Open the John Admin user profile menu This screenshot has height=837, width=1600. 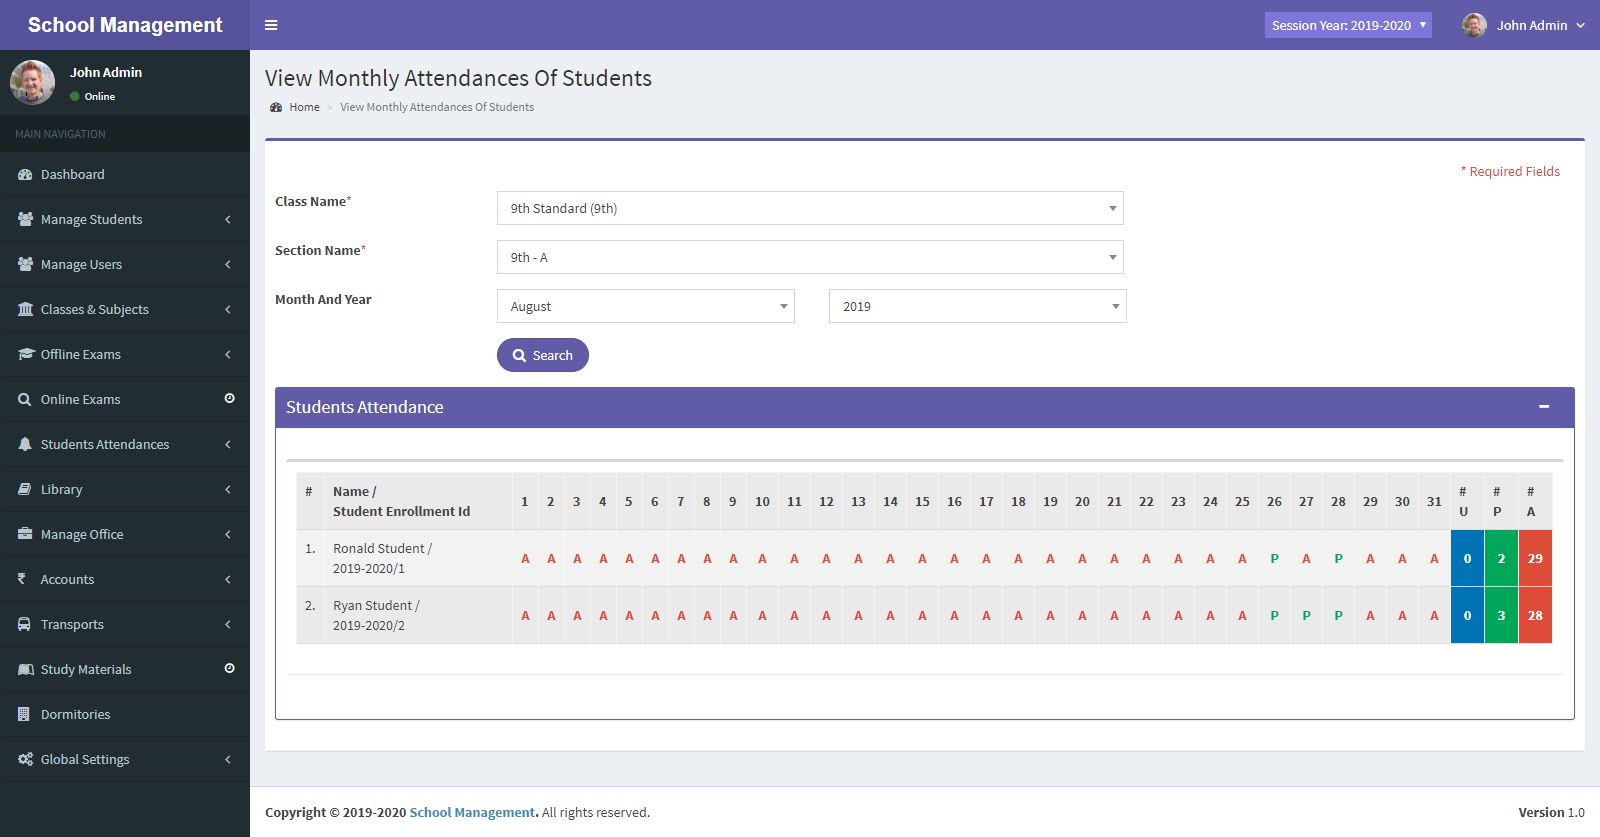[1524, 25]
